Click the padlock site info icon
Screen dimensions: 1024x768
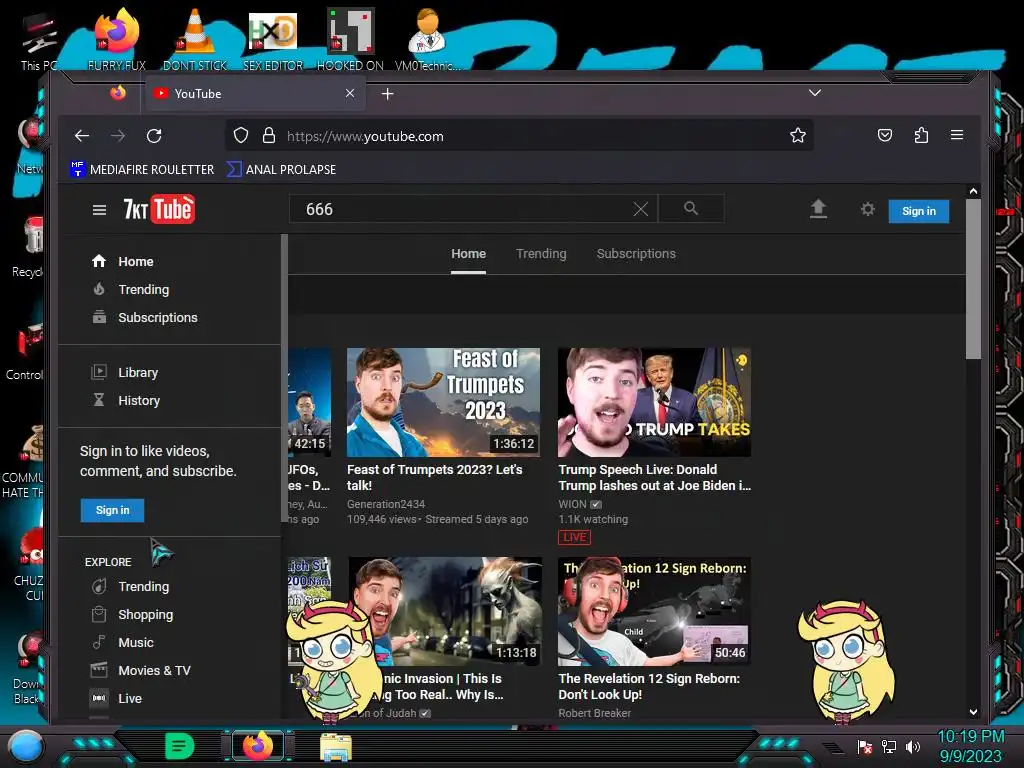coord(268,135)
